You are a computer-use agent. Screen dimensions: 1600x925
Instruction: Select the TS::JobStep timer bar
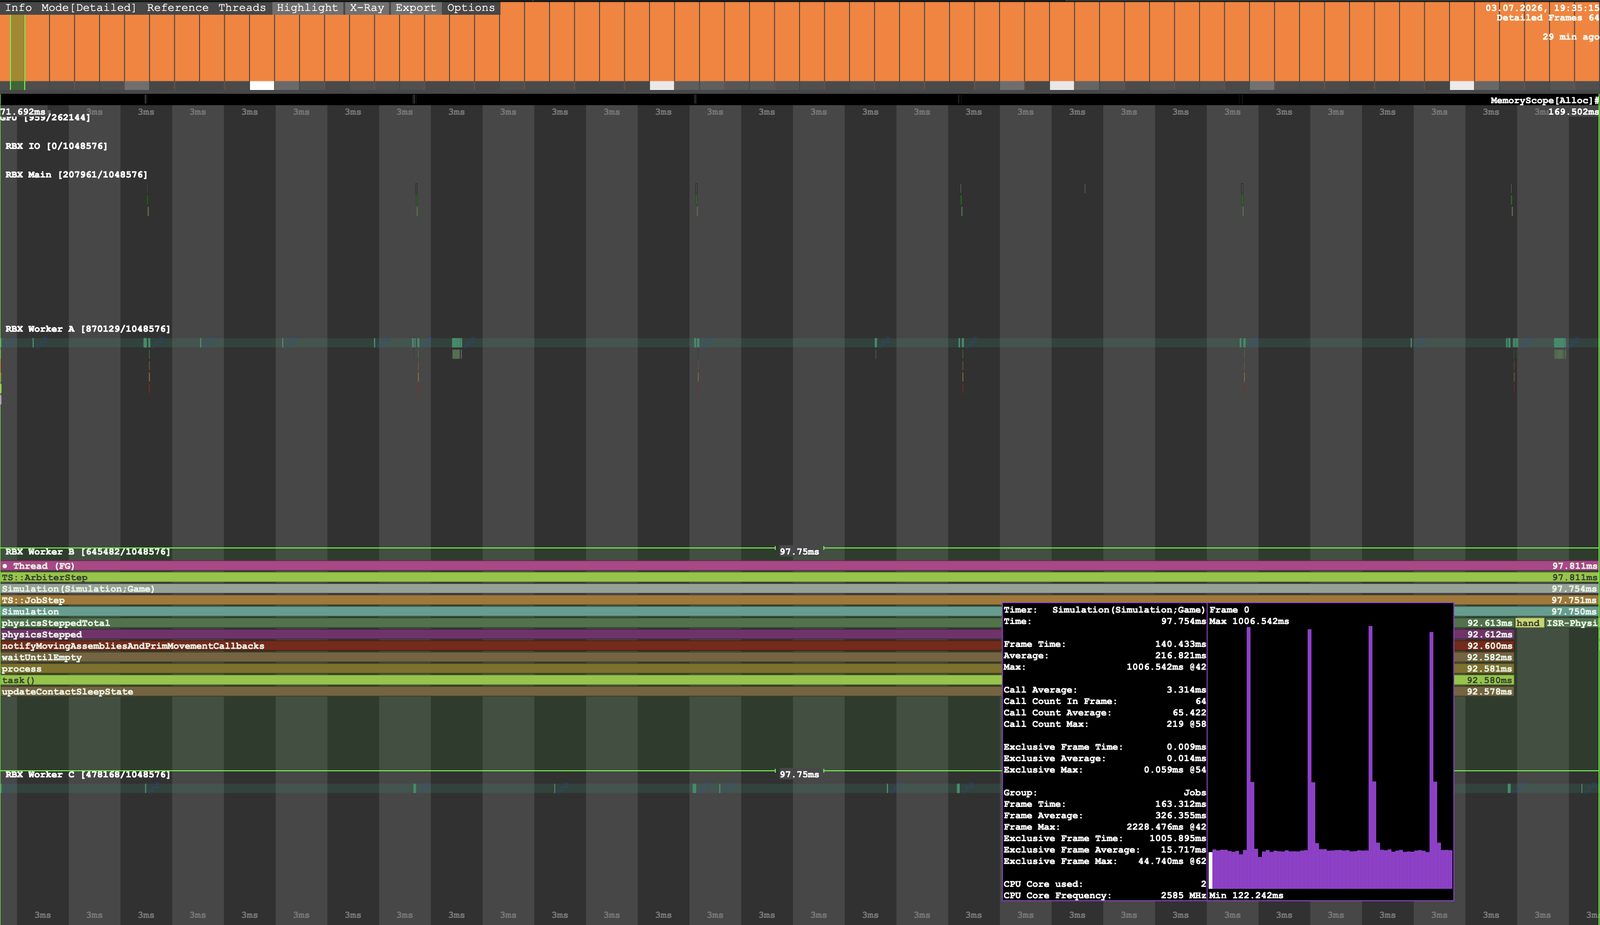click(x=799, y=600)
